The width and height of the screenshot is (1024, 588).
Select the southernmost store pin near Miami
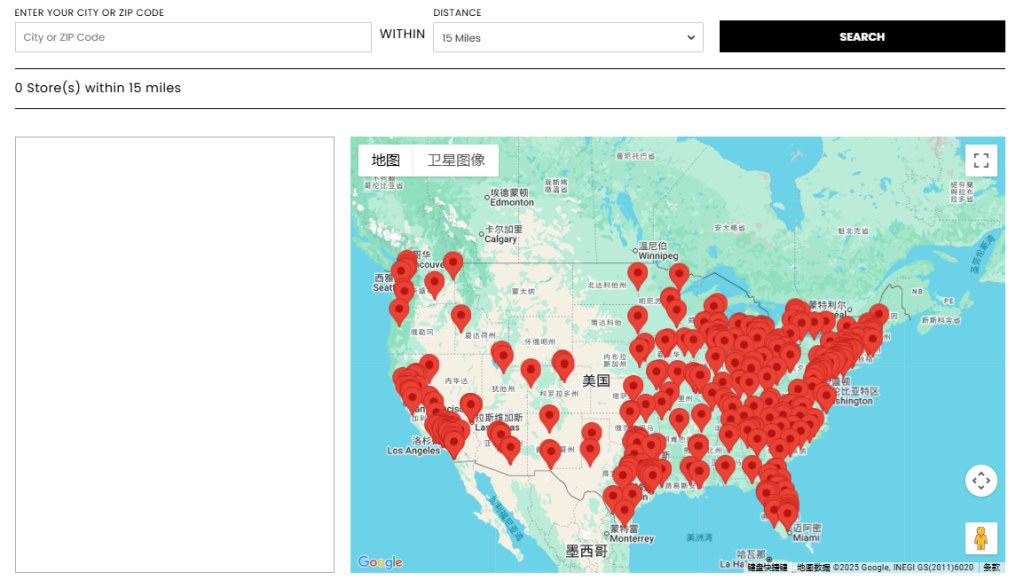coord(787,513)
